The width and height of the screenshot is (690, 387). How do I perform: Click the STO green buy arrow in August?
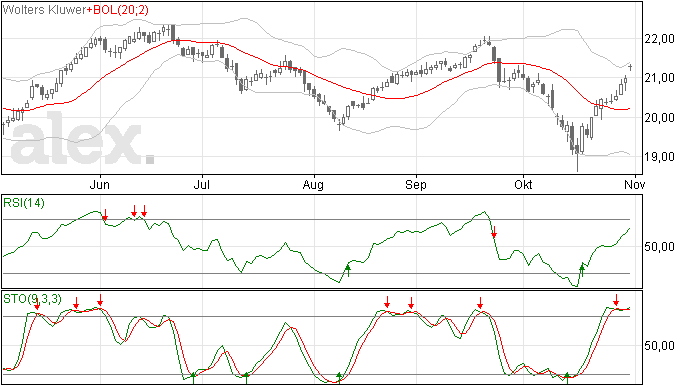click(x=339, y=378)
